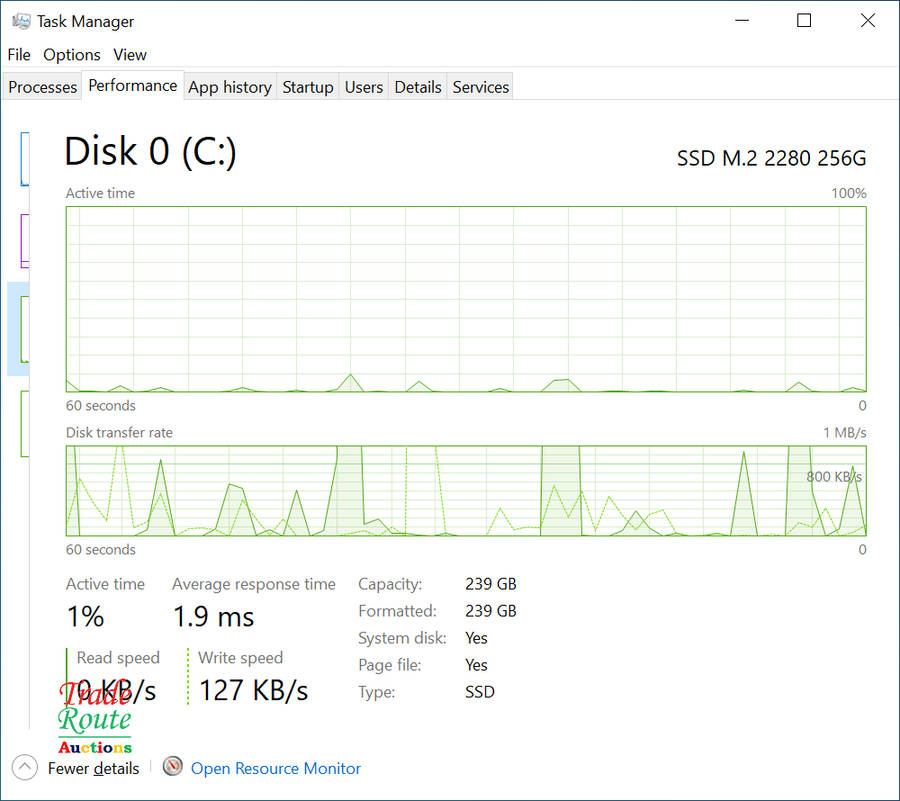Open the Options menu
Screen dimensions: 900x801
pos(72,55)
